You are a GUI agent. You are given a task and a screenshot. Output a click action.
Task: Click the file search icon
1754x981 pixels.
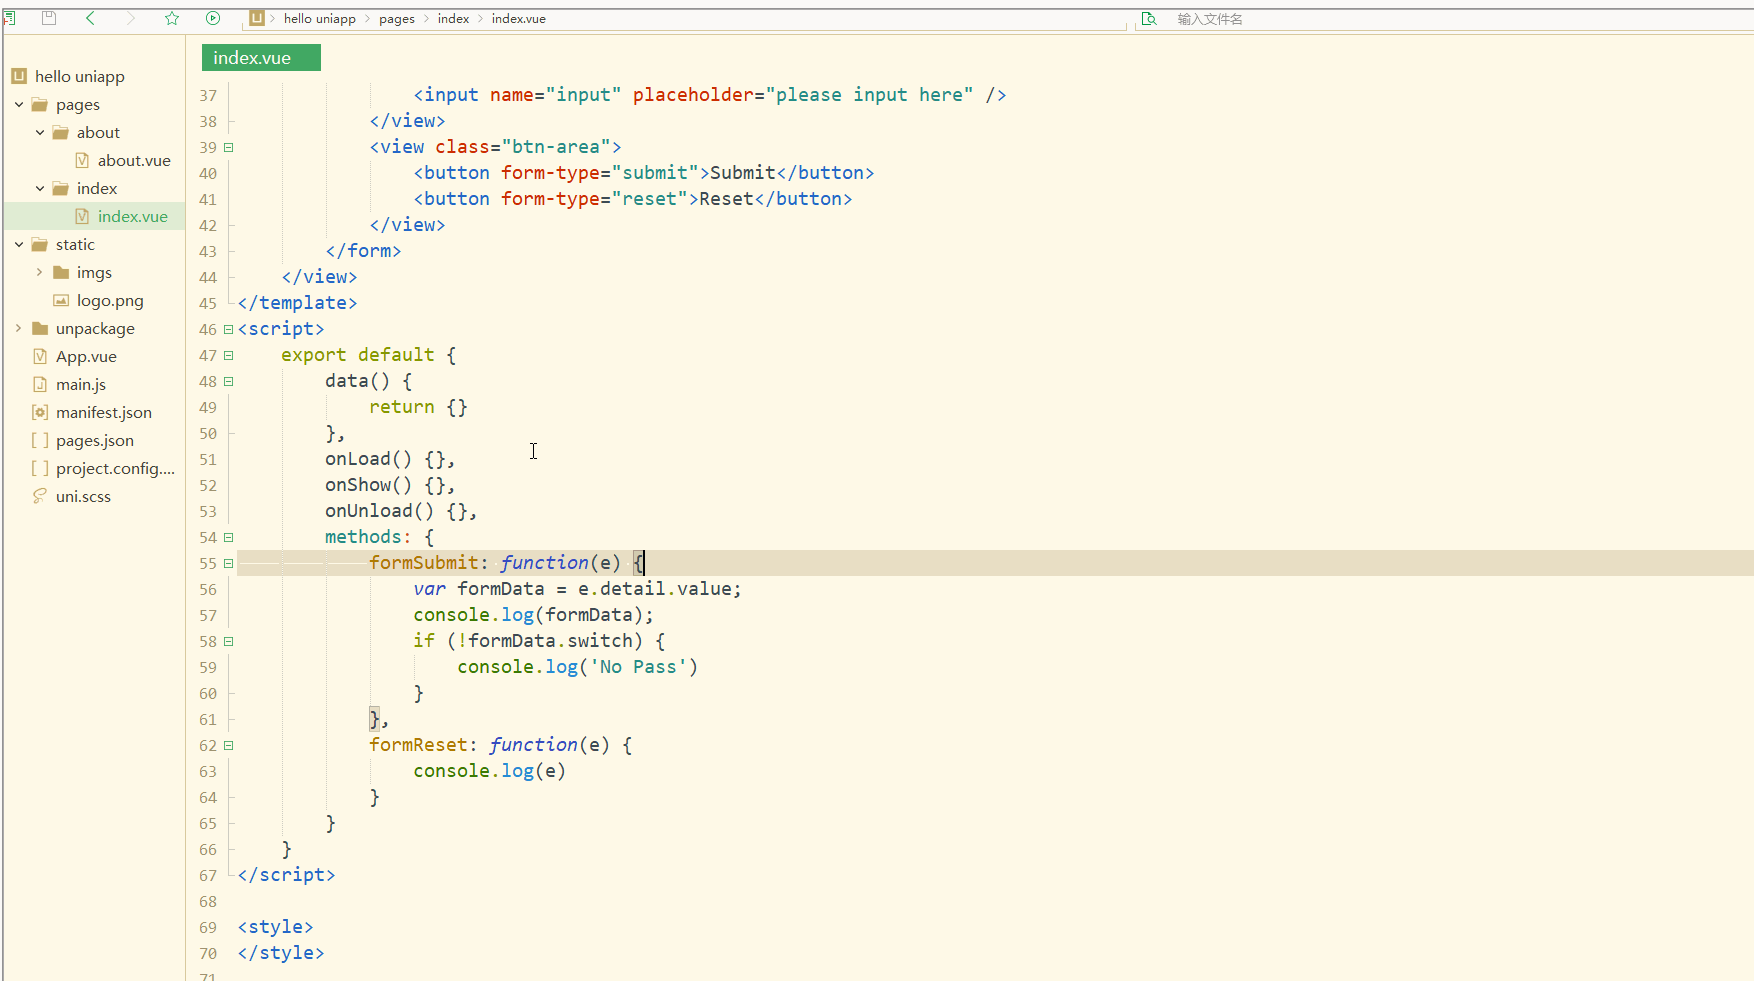(x=1149, y=19)
